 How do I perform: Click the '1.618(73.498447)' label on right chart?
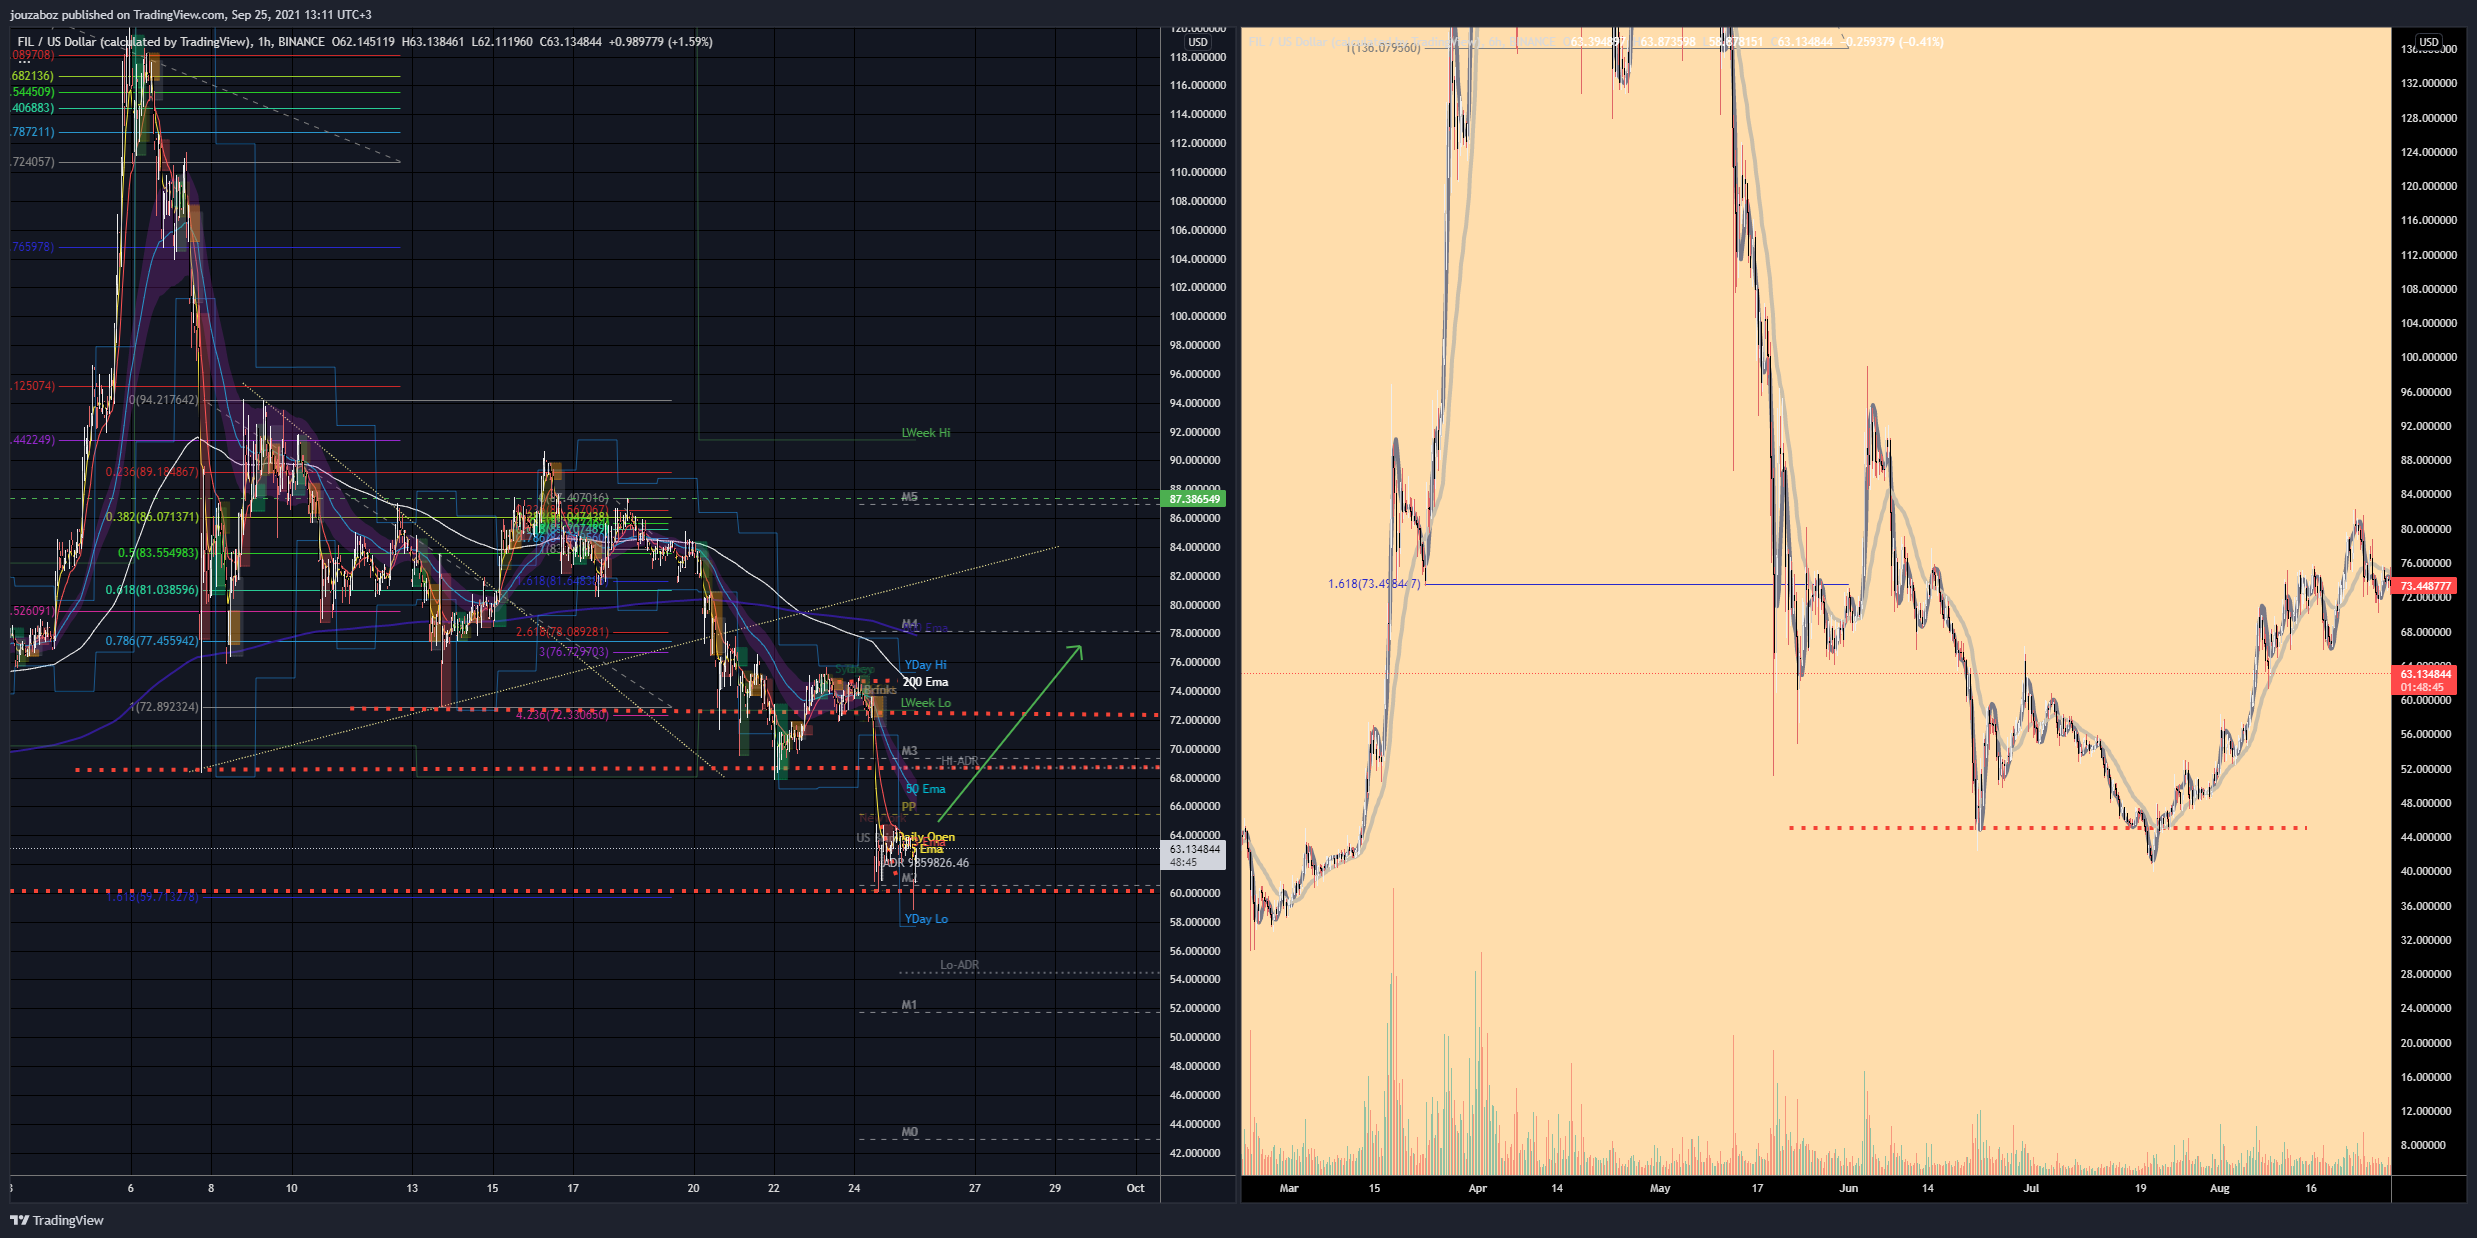click(x=1374, y=584)
